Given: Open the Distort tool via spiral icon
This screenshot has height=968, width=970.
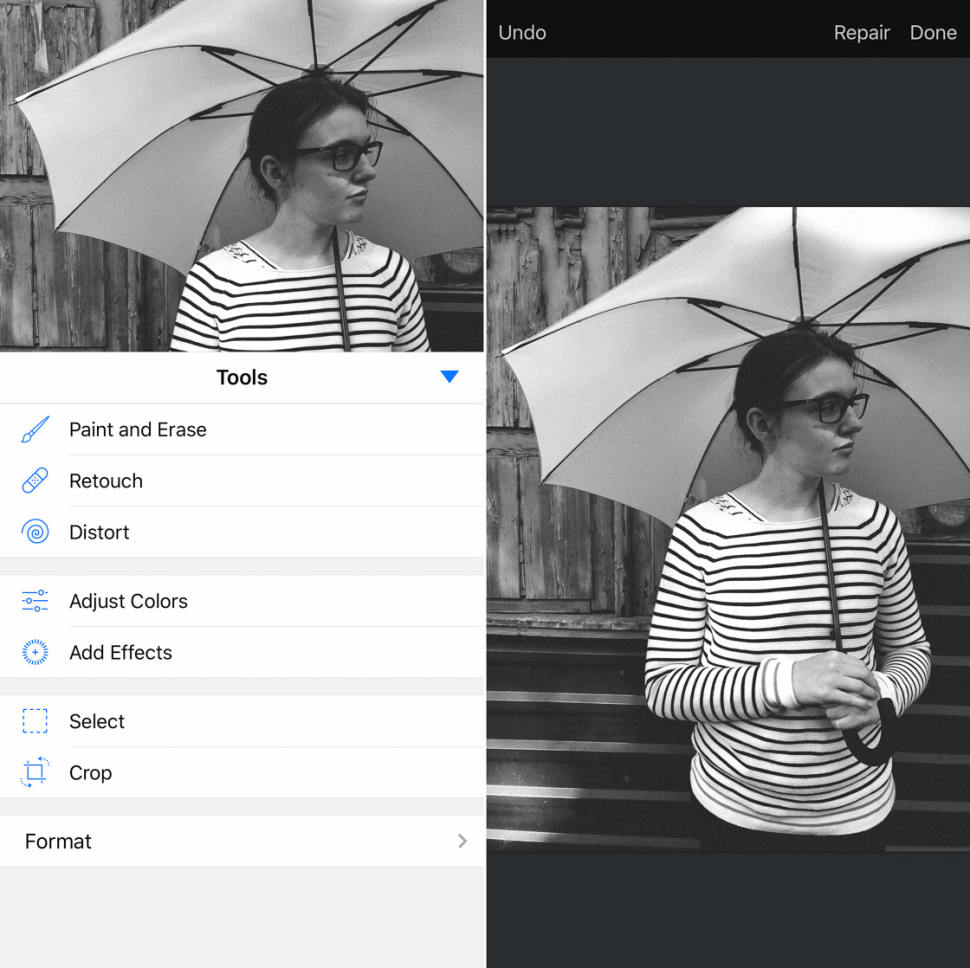Looking at the screenshot, I should click(x=33, y=532).
